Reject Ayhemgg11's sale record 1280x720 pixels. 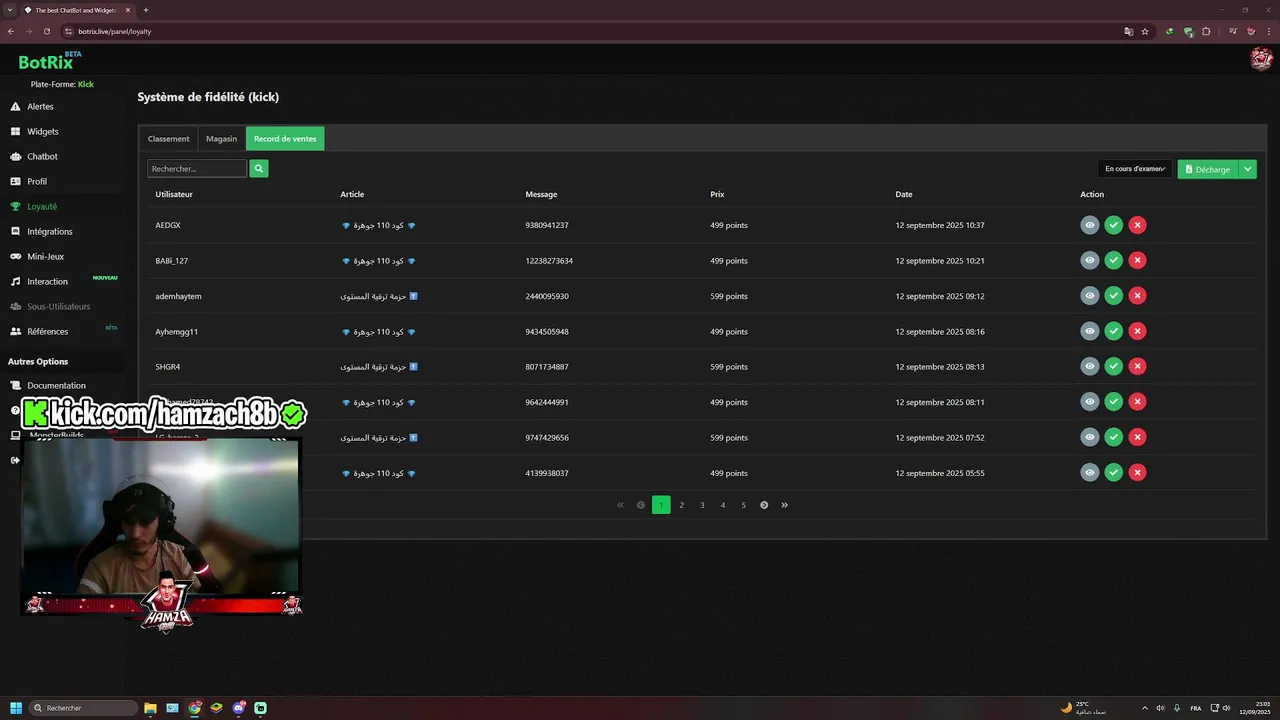(x=1137, y=331)
